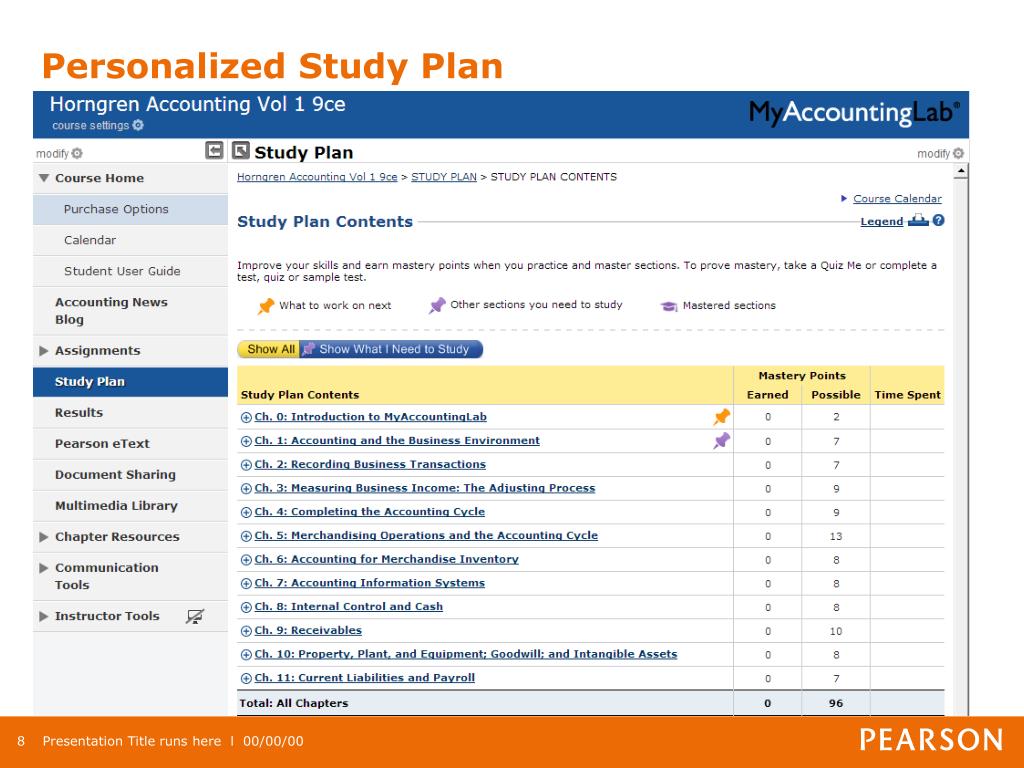Open Ch. 3: Measuring Business Income link

(x=424, y=488)
